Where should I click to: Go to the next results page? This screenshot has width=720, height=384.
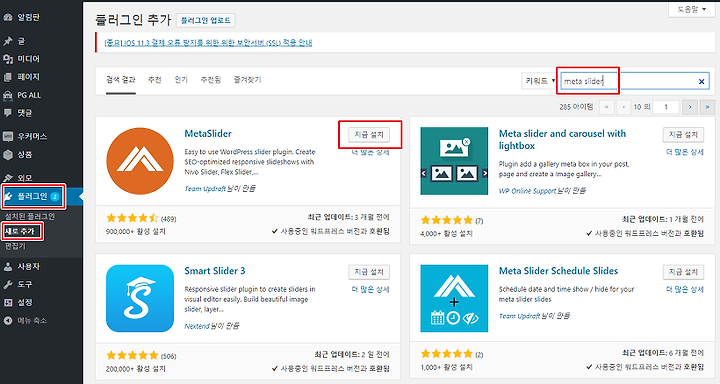[x=690, y=107]
